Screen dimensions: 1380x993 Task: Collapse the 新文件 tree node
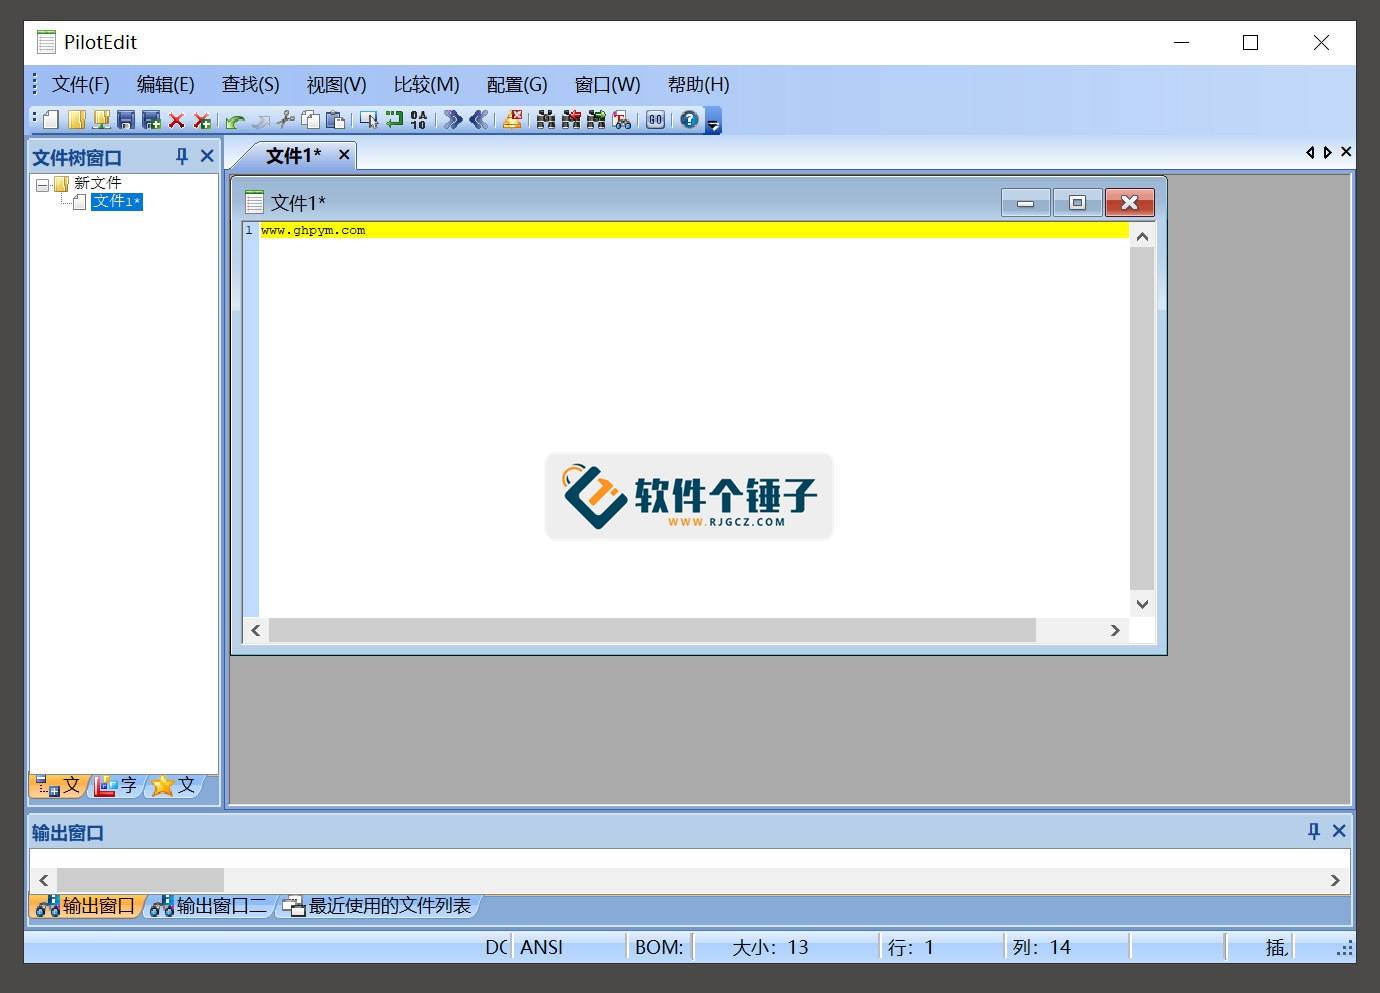pyautogui.click(x=43, y=185)
